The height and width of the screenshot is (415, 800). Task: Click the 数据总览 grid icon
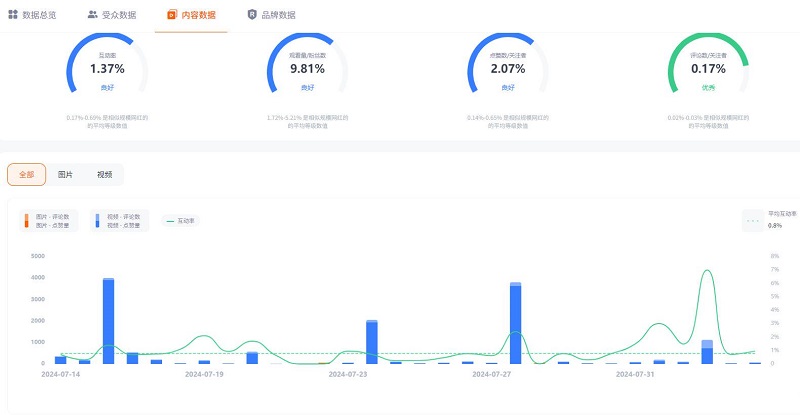tap(13, 15)
